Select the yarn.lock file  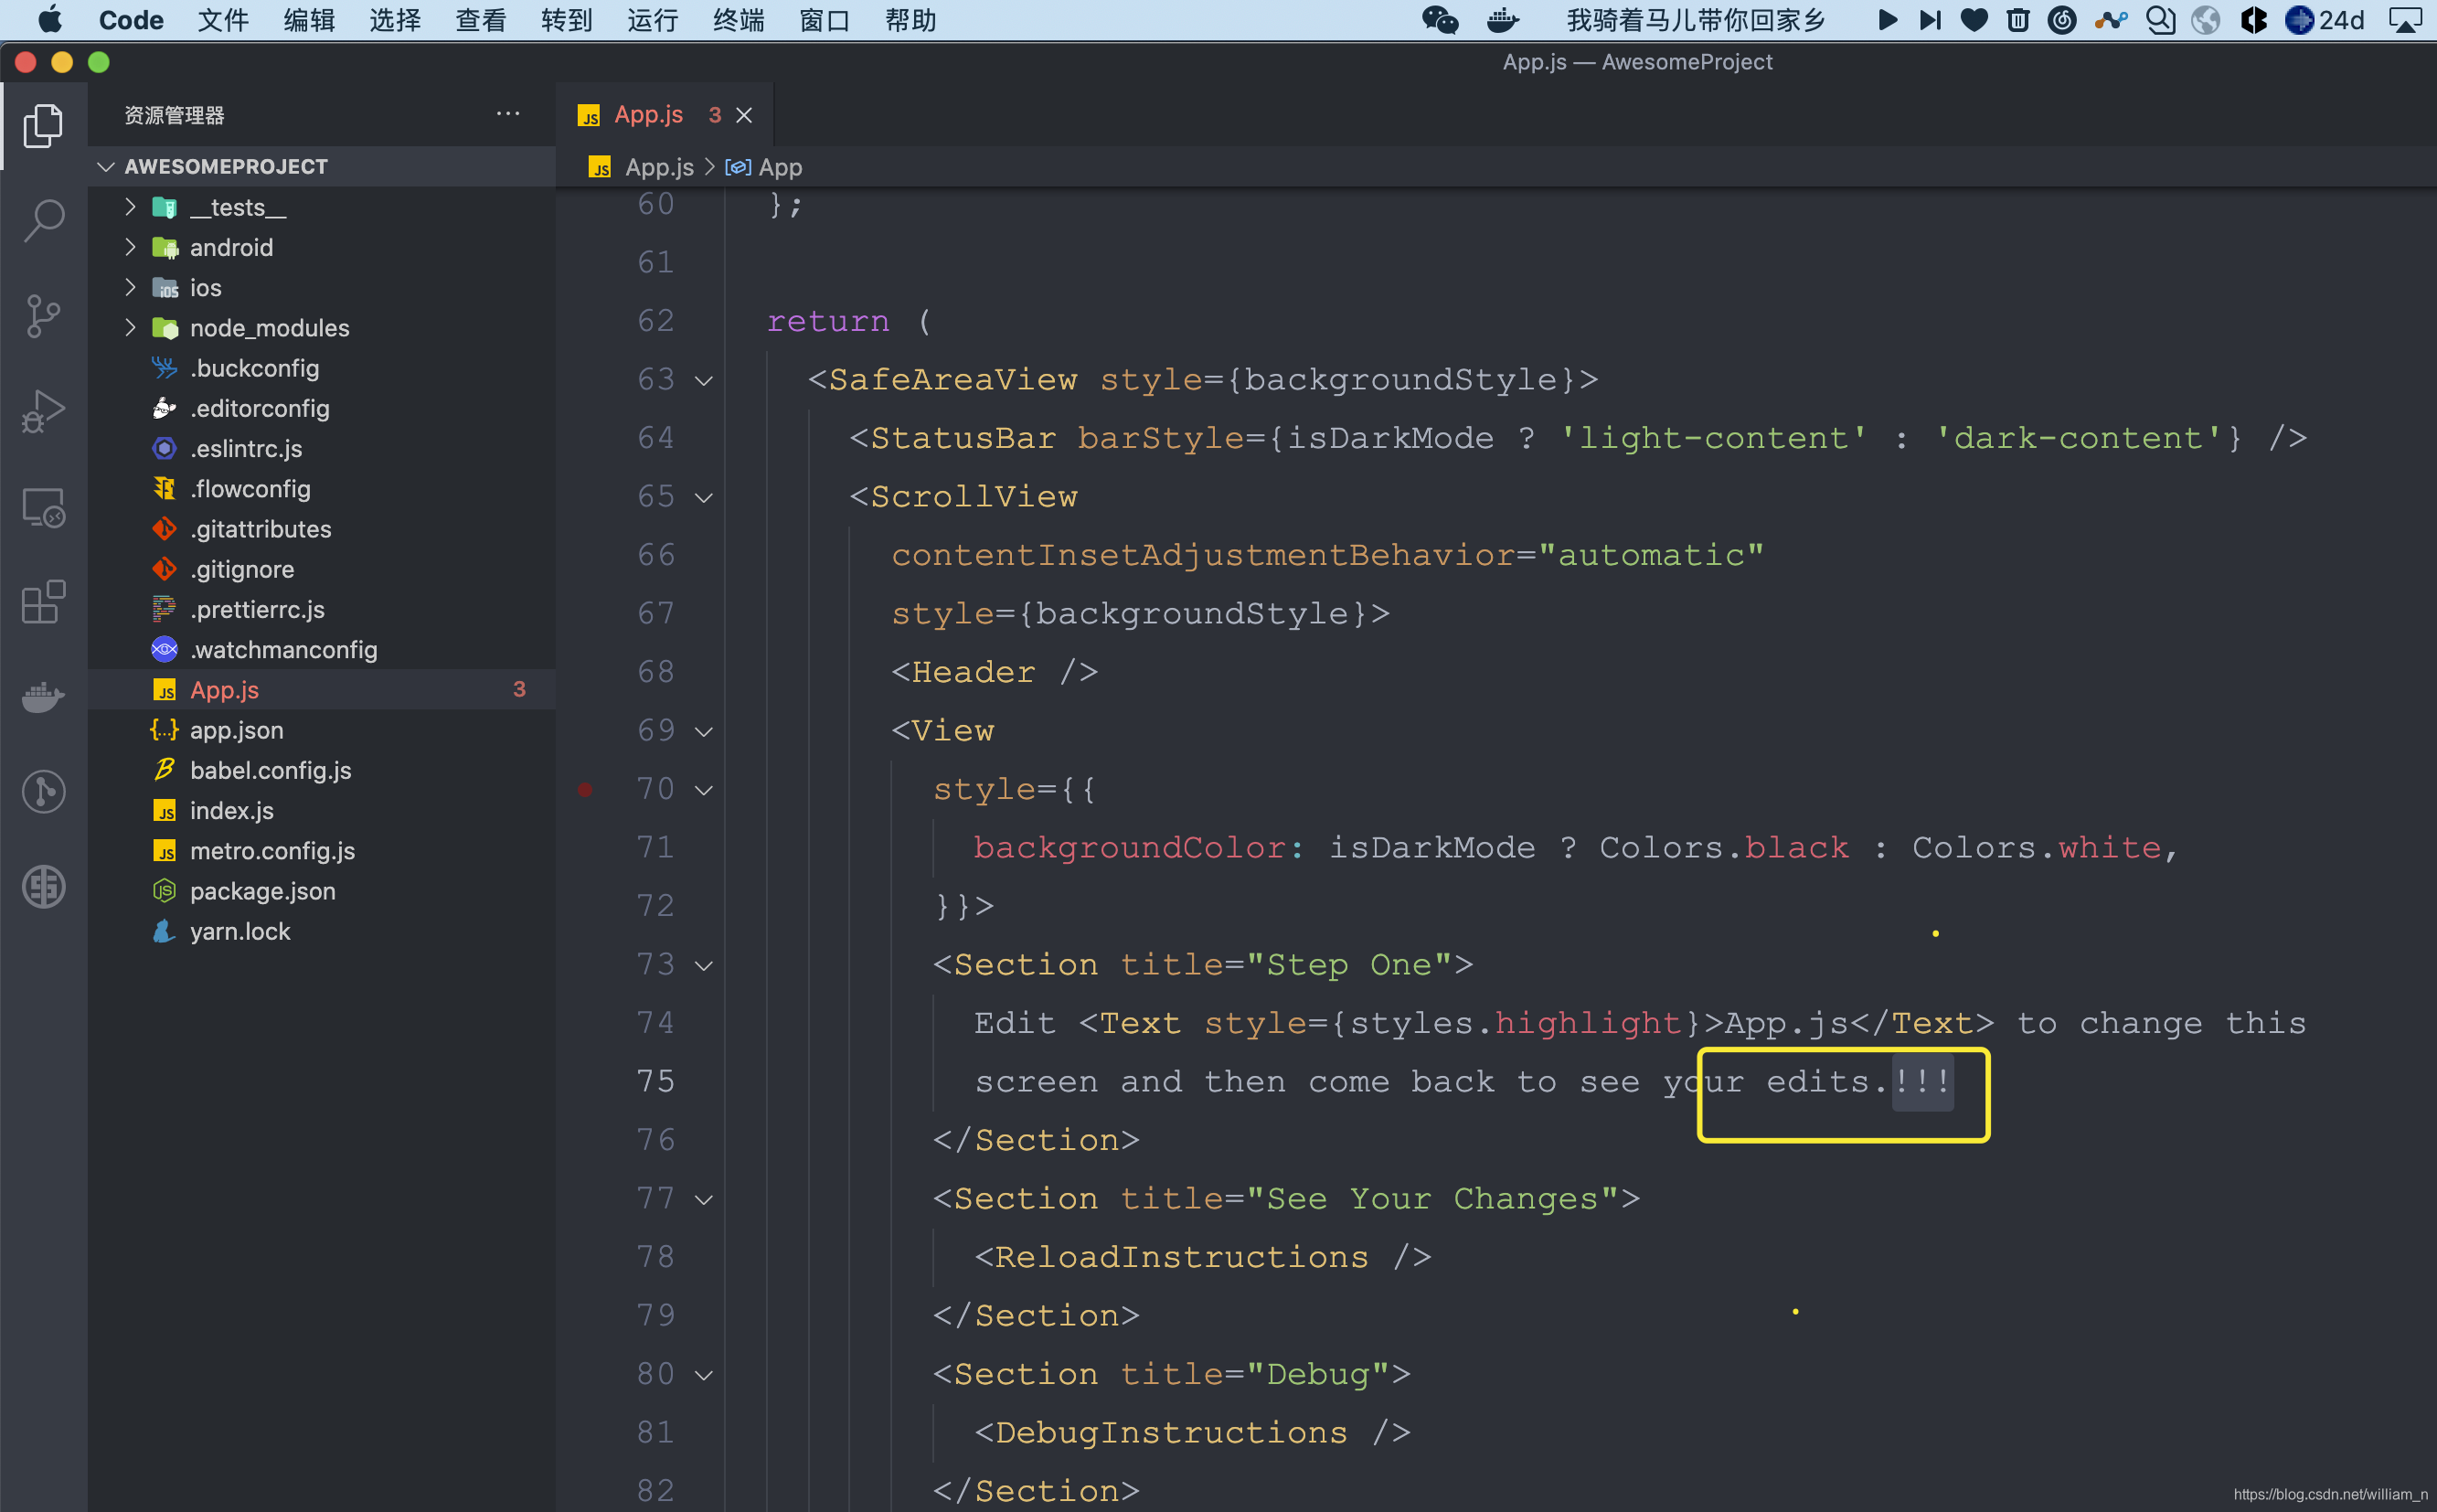pyautogui.click(x=240, y=931)
